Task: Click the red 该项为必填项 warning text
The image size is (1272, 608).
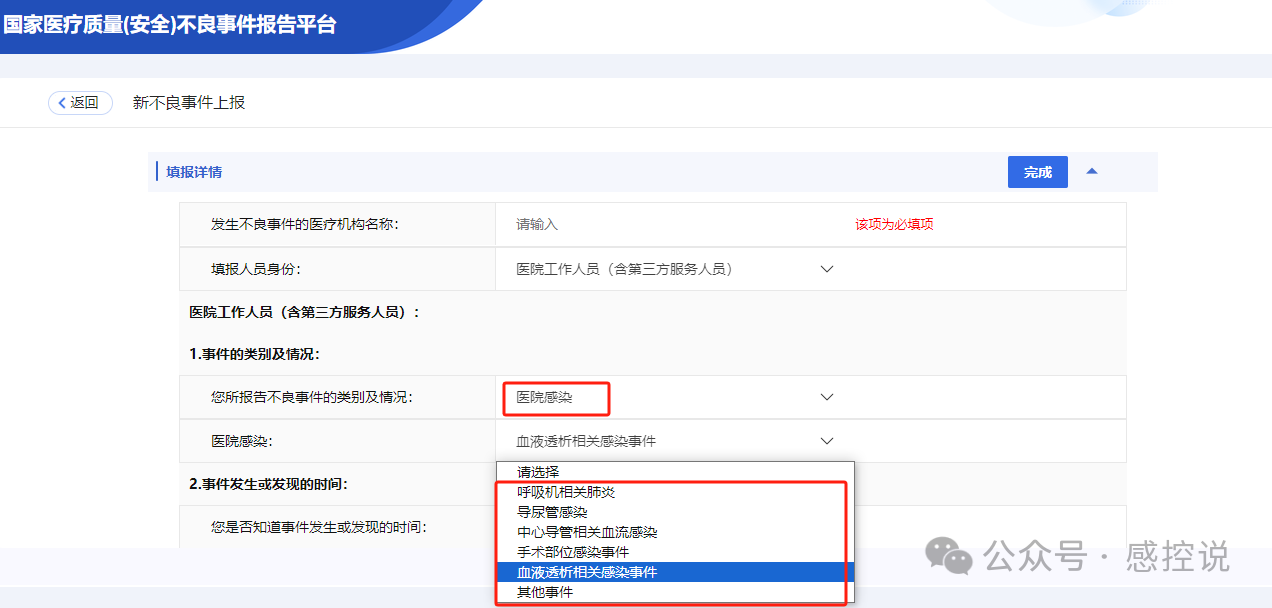Action: [891, 224]
